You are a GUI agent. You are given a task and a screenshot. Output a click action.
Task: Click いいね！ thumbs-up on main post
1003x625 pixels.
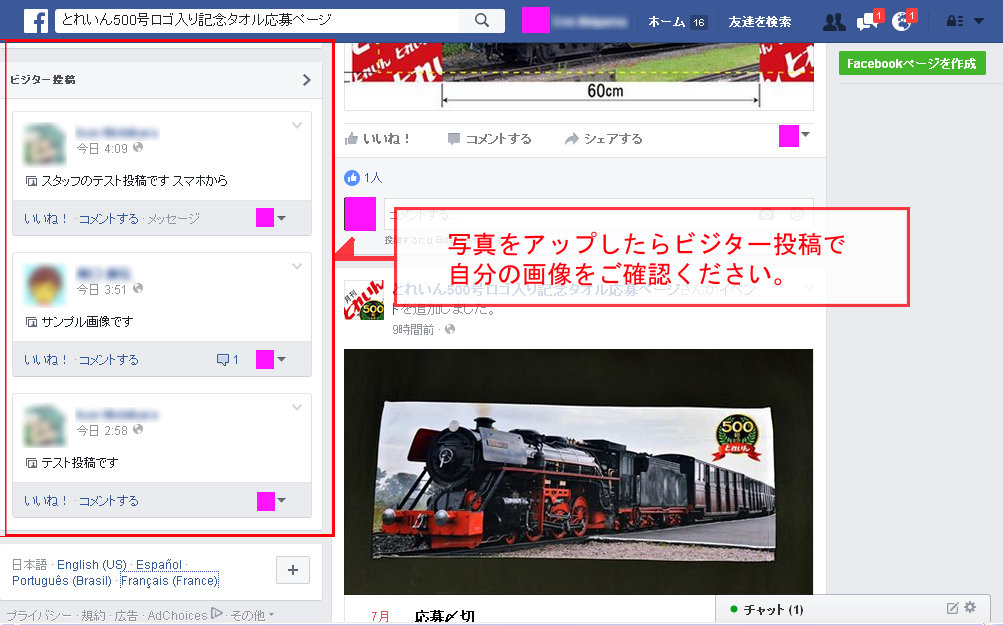tap(377, 139)
